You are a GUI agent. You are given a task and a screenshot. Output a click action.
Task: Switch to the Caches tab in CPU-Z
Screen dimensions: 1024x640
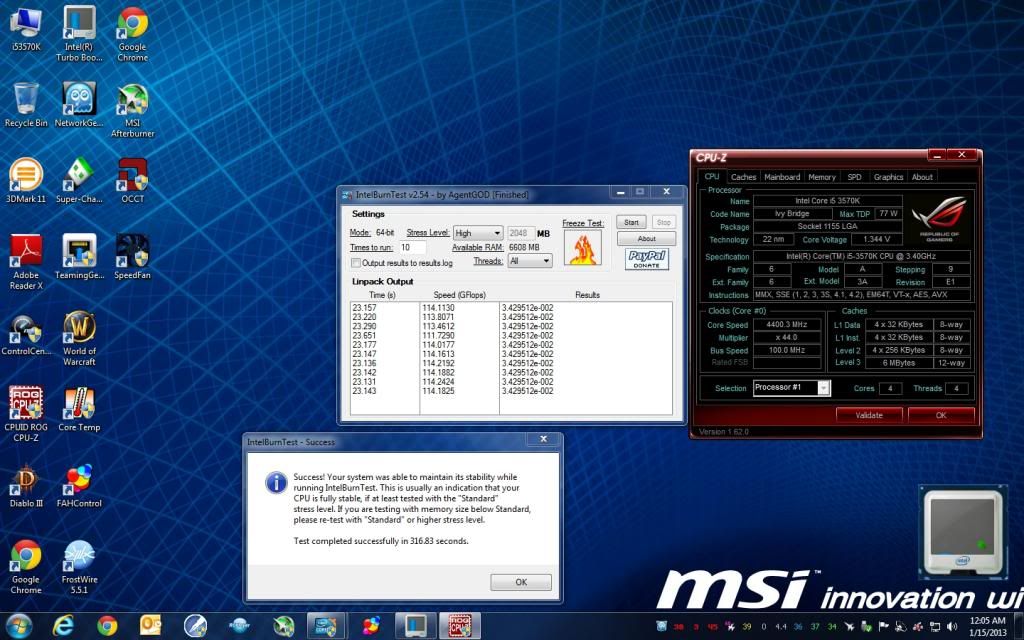(743, 177)
